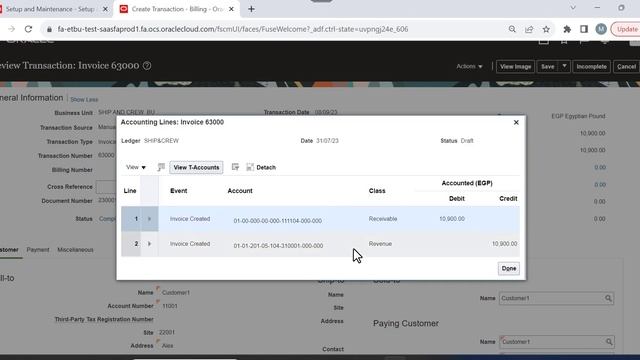Select row header for line 1
Viewport: 640px width, 360px height.
click(x=131, y=219)
